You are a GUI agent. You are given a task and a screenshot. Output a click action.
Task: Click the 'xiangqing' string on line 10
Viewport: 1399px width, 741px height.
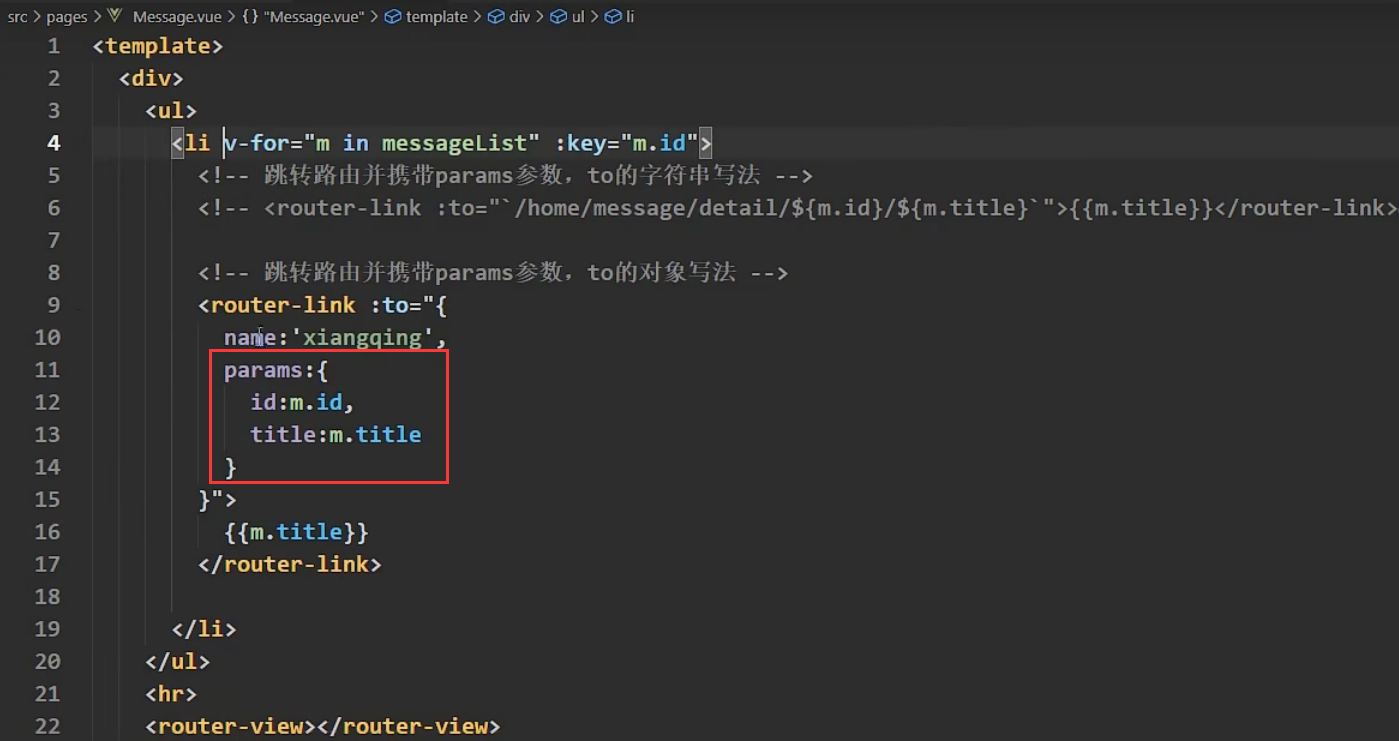(x=362, y=338)
